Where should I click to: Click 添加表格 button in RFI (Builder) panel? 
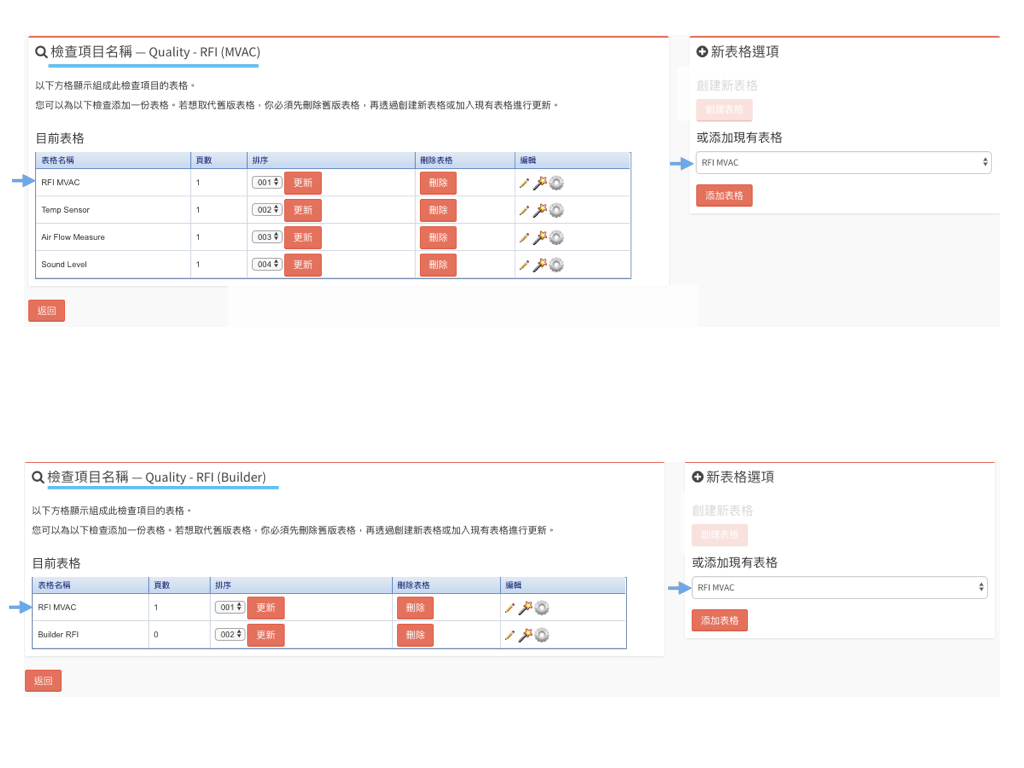[720, 620]
